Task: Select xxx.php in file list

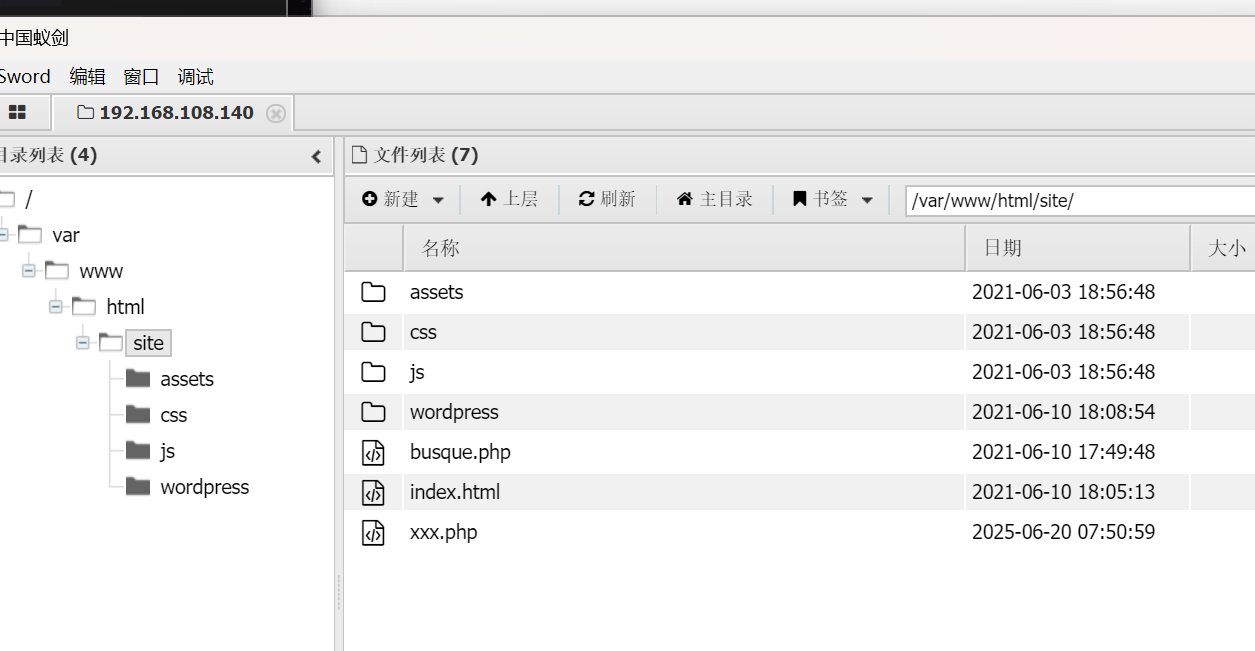Action: pyautogui.click(x=444, y=532)
